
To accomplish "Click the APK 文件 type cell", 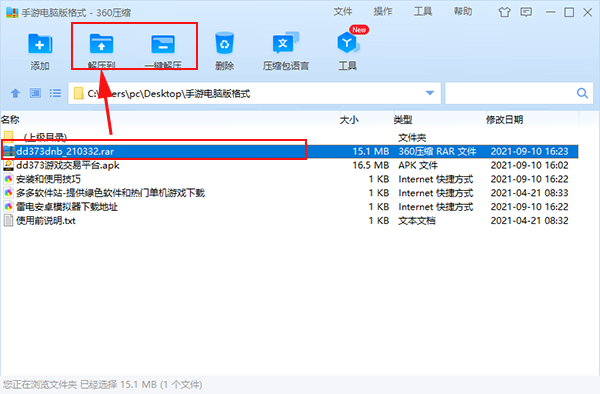I will click(418, 165).
